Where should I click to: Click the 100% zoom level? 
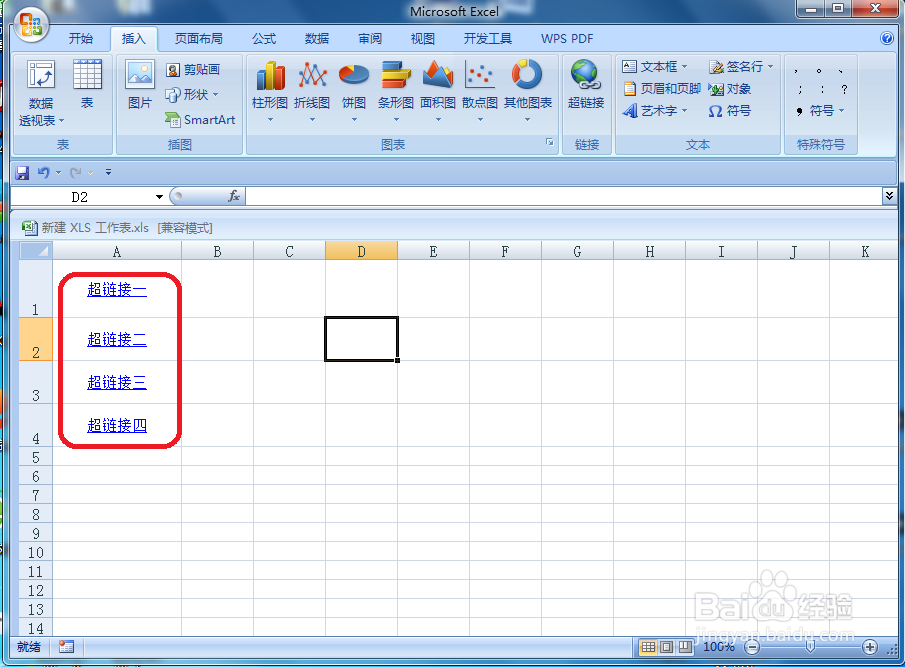pos(719,647)
